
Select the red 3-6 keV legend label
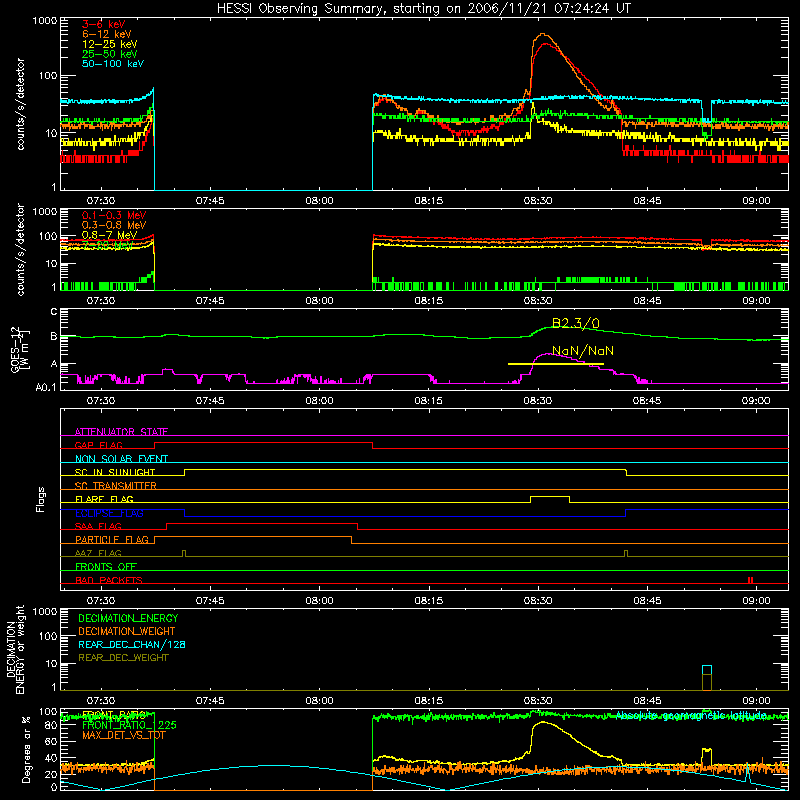click(x=104, y=24)
